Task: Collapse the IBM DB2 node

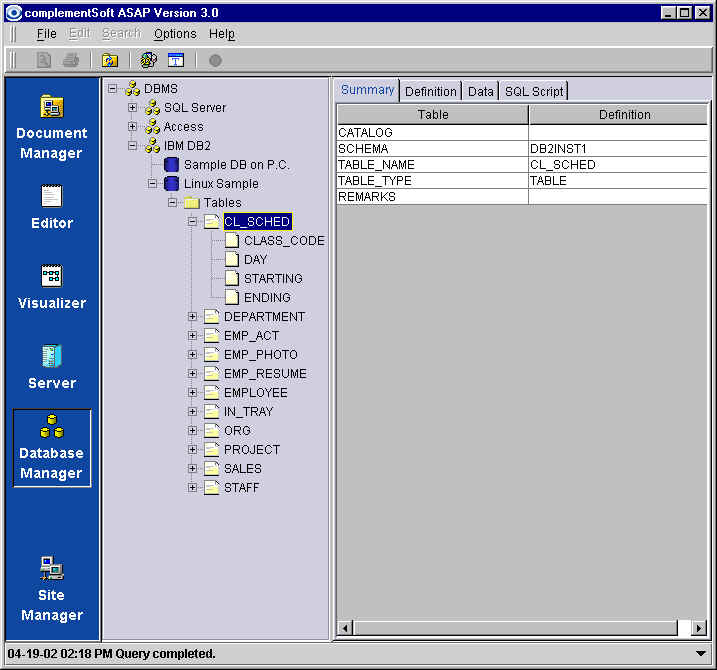Action: point(133,145)
